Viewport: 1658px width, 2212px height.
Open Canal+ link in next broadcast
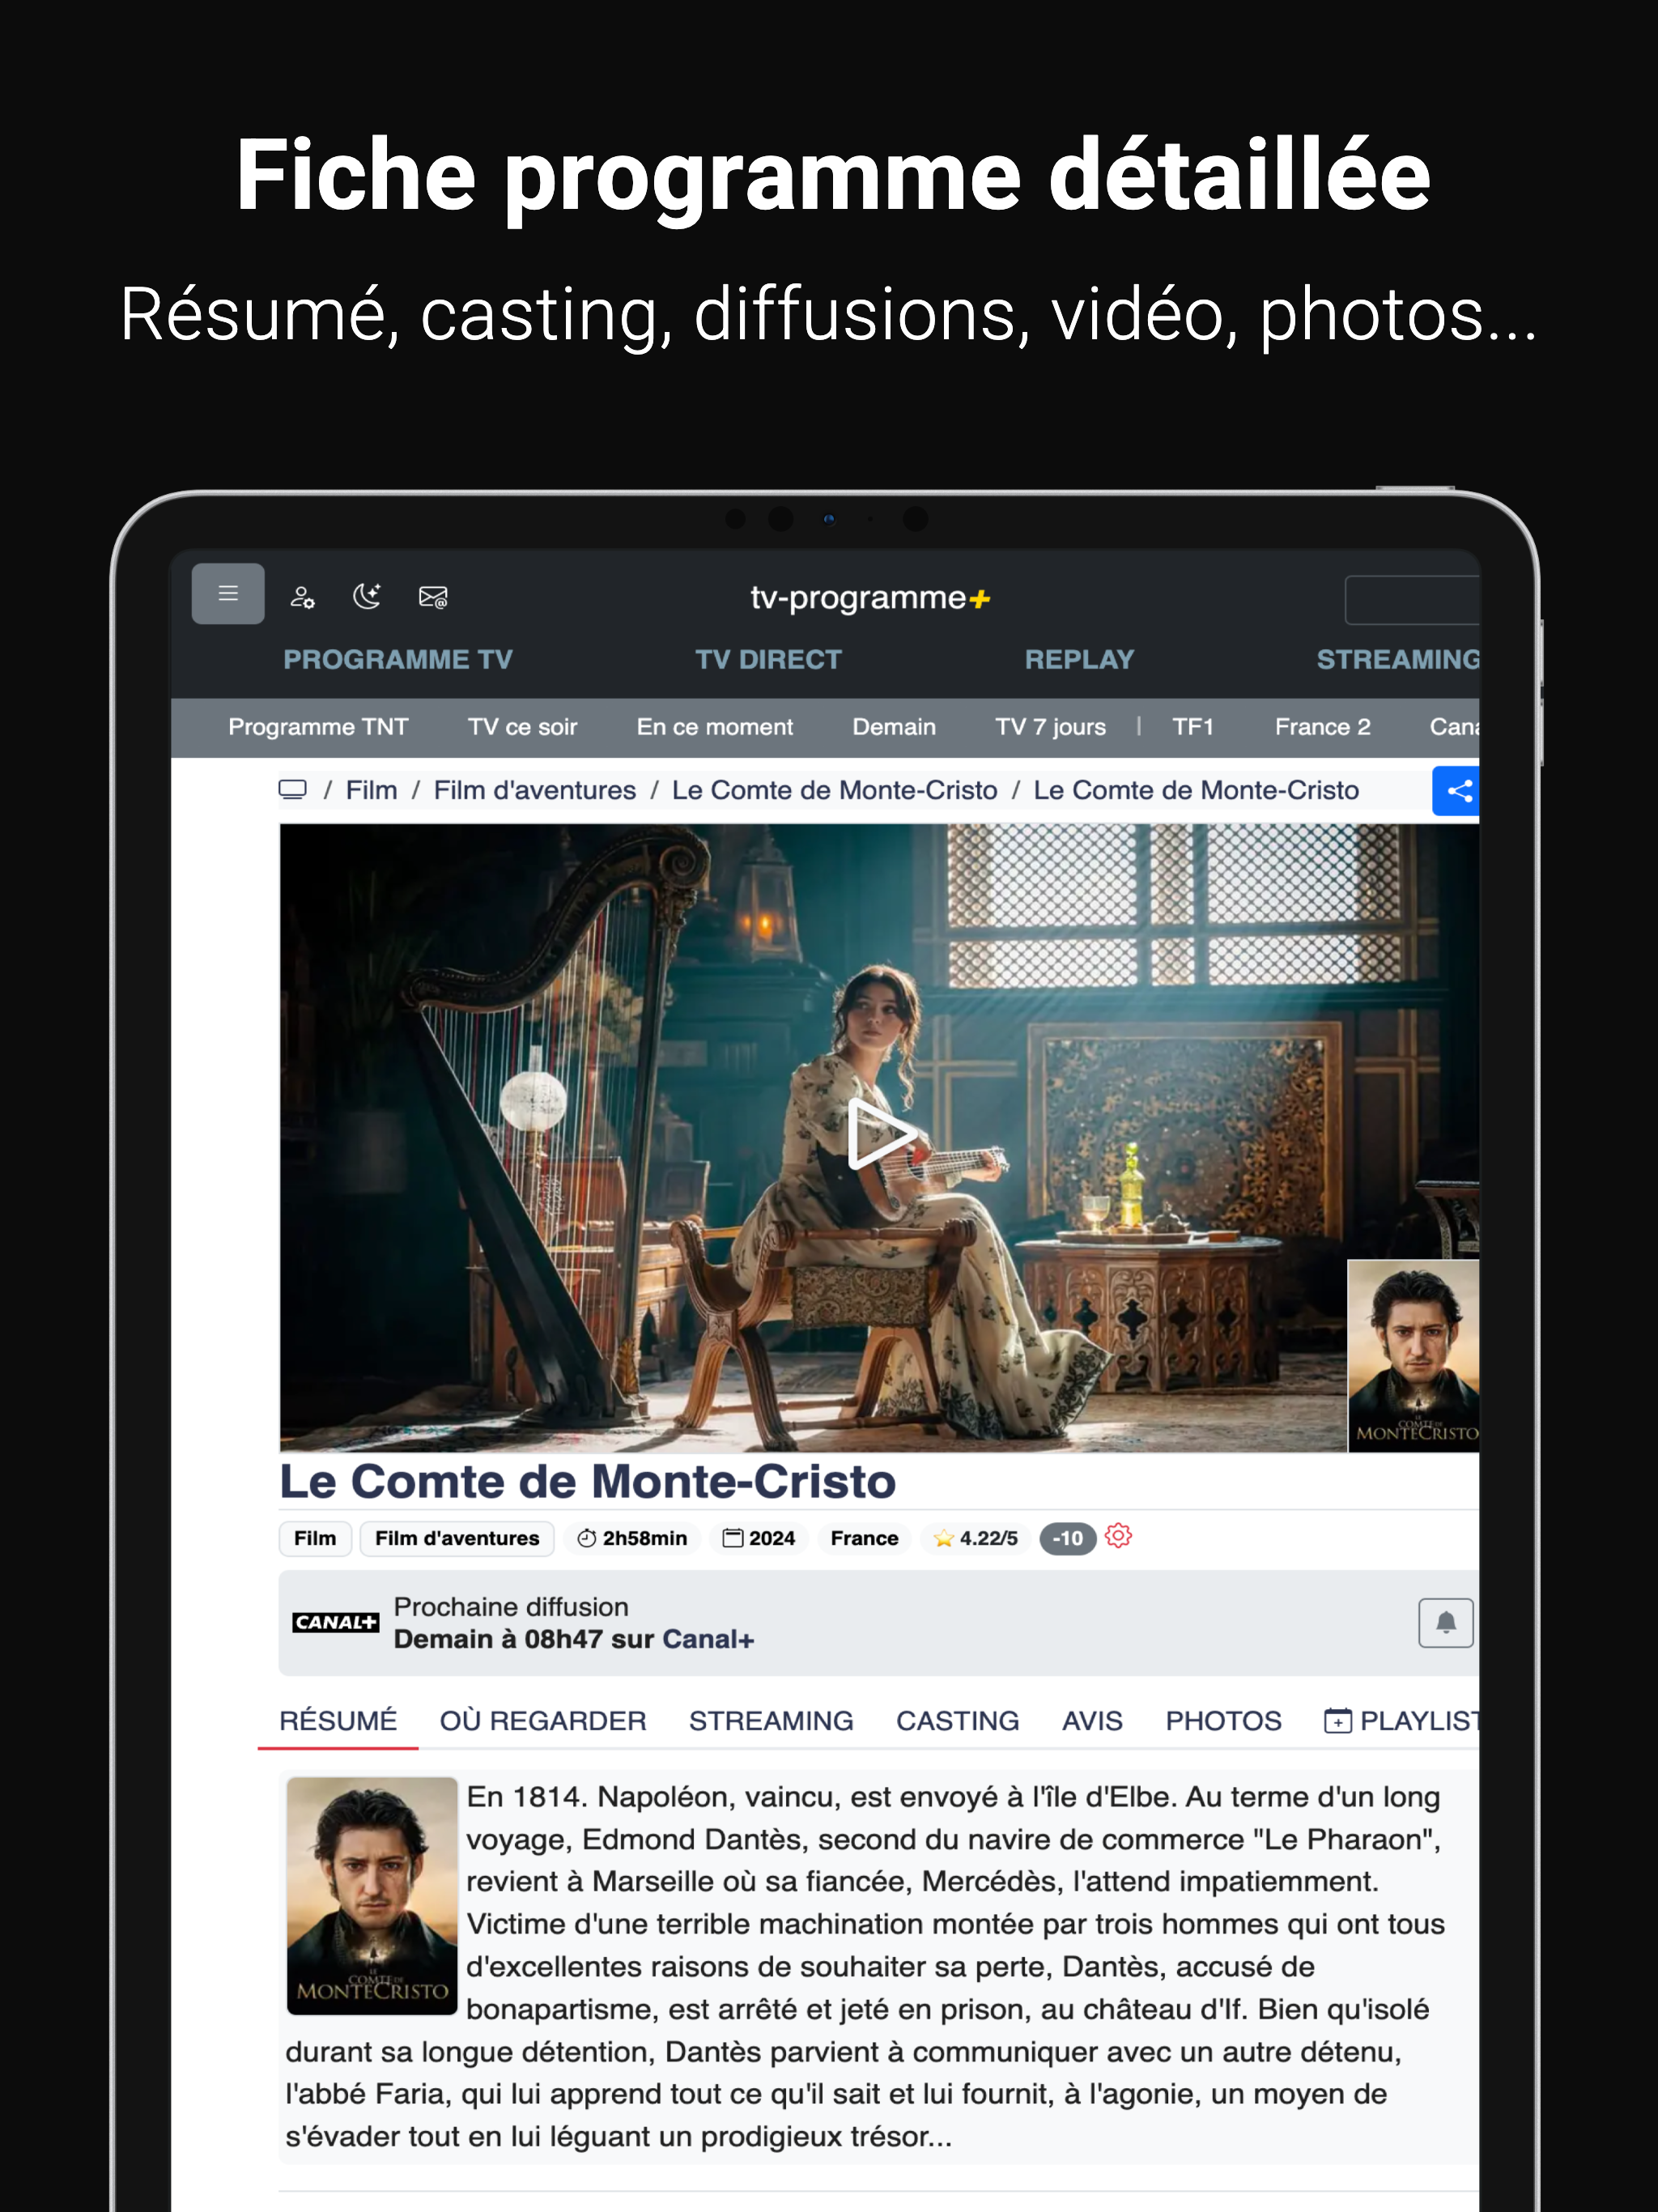[x=708, y=1639]
